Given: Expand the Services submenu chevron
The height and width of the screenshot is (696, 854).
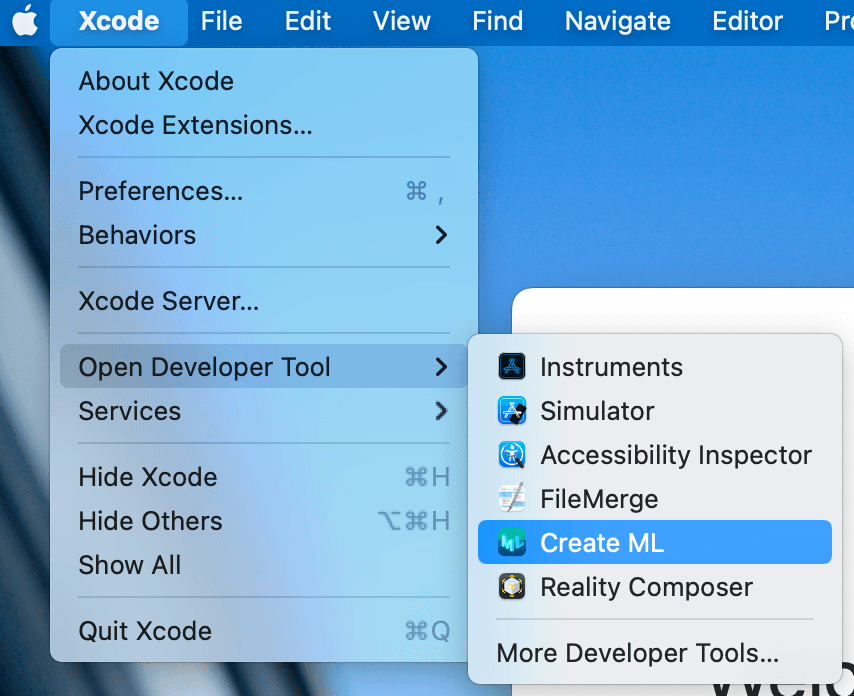Looking at the screenshot, I should [x=441, y=411].
